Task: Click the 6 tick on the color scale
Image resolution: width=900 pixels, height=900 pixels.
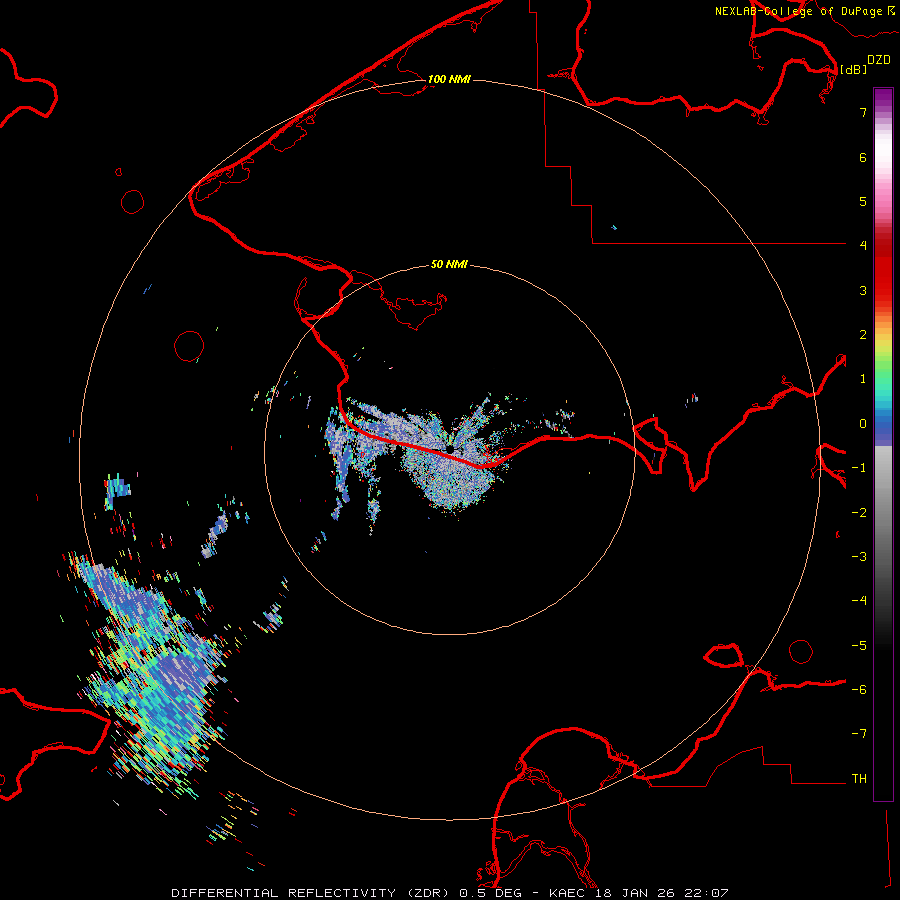Action: (863, 157)
